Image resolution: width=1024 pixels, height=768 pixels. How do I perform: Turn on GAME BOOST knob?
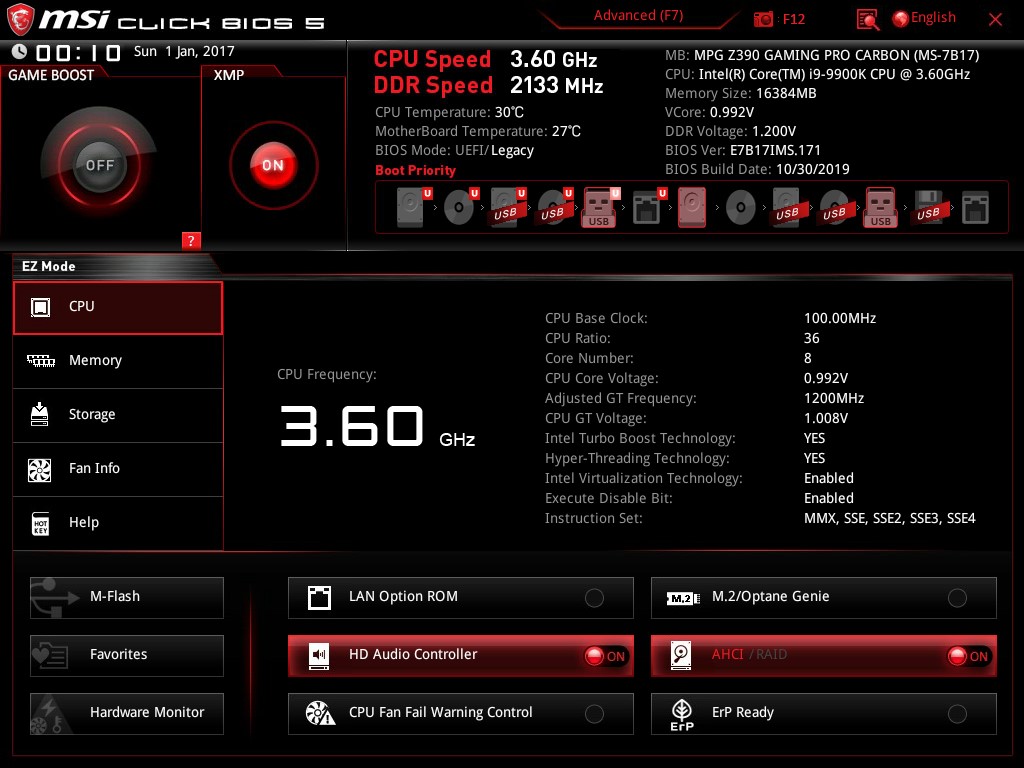pos(100,165)
